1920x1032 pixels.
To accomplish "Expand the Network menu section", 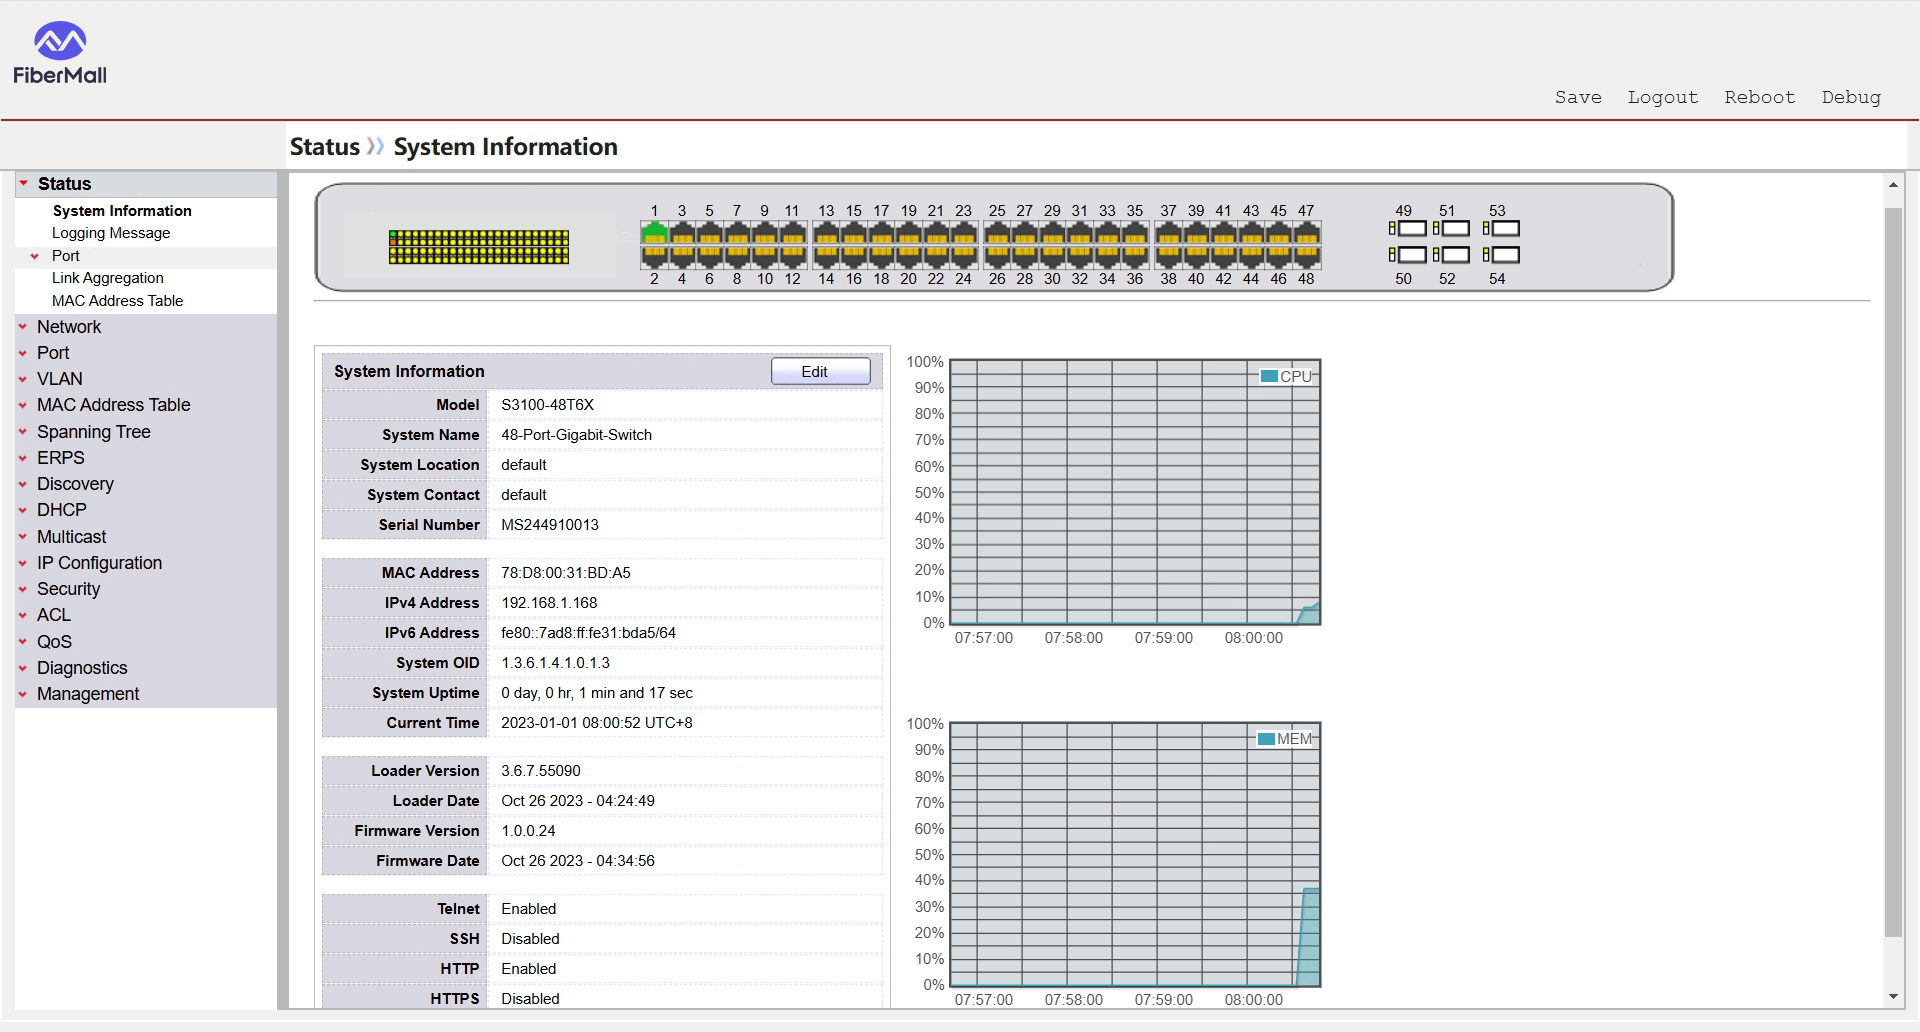I will click(69, 327).
